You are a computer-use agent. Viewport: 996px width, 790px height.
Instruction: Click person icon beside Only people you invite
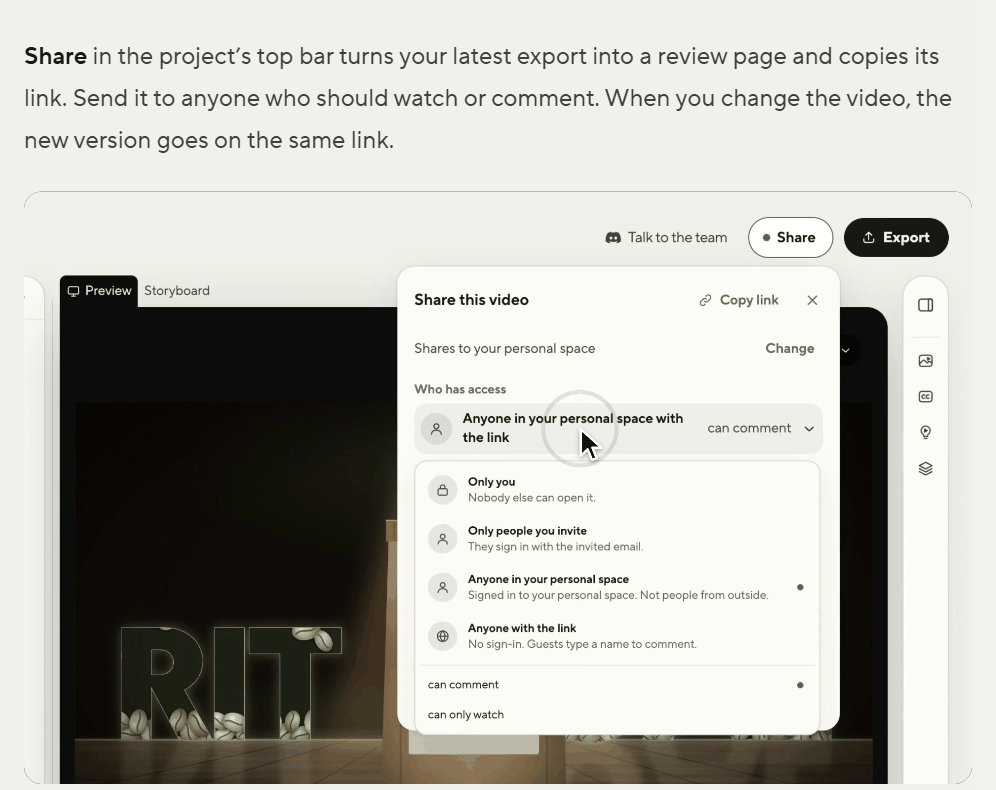tap(443, 539)
